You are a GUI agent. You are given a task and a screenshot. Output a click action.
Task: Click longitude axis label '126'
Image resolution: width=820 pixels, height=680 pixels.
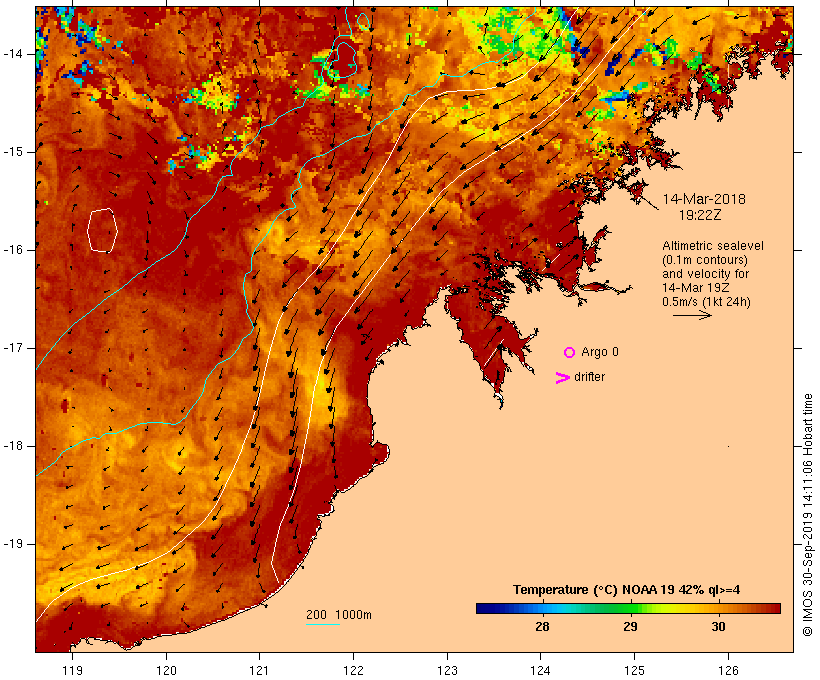[x=728, y=670]
